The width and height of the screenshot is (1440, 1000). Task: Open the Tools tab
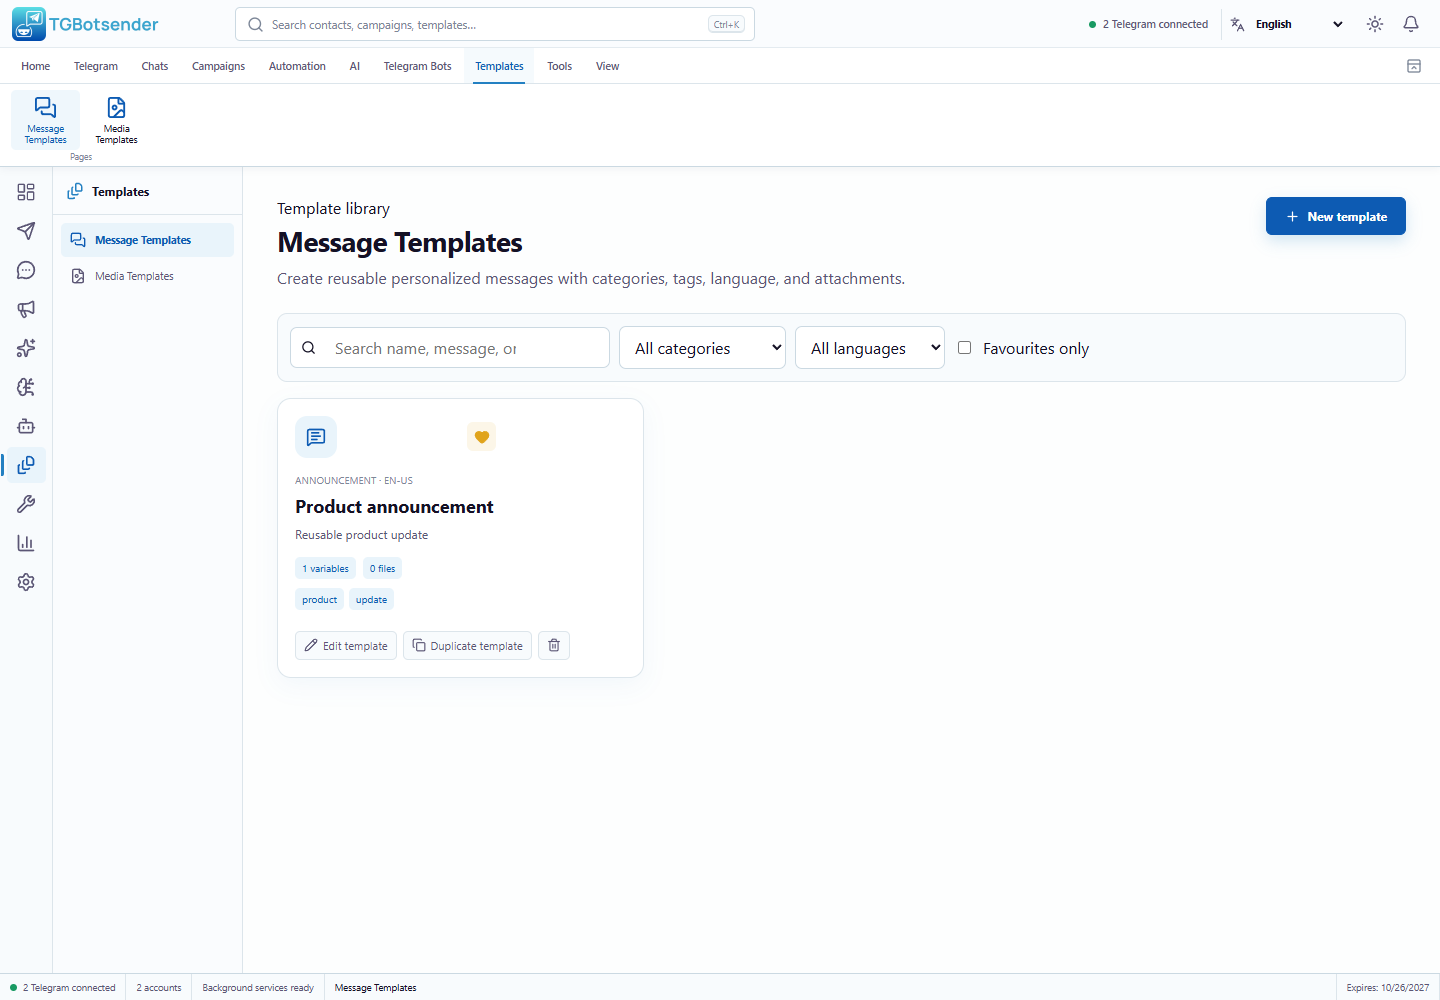pos(559,66)
